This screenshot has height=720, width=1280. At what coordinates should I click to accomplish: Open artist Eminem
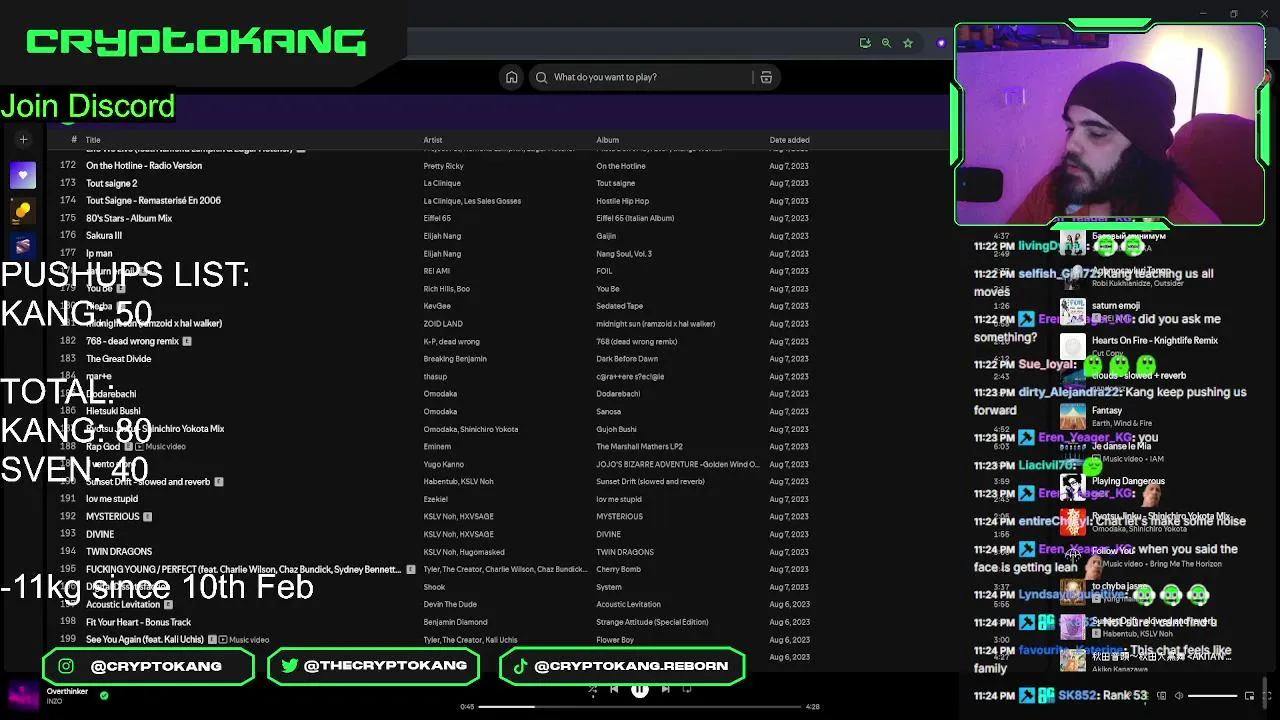click(437, 447)
